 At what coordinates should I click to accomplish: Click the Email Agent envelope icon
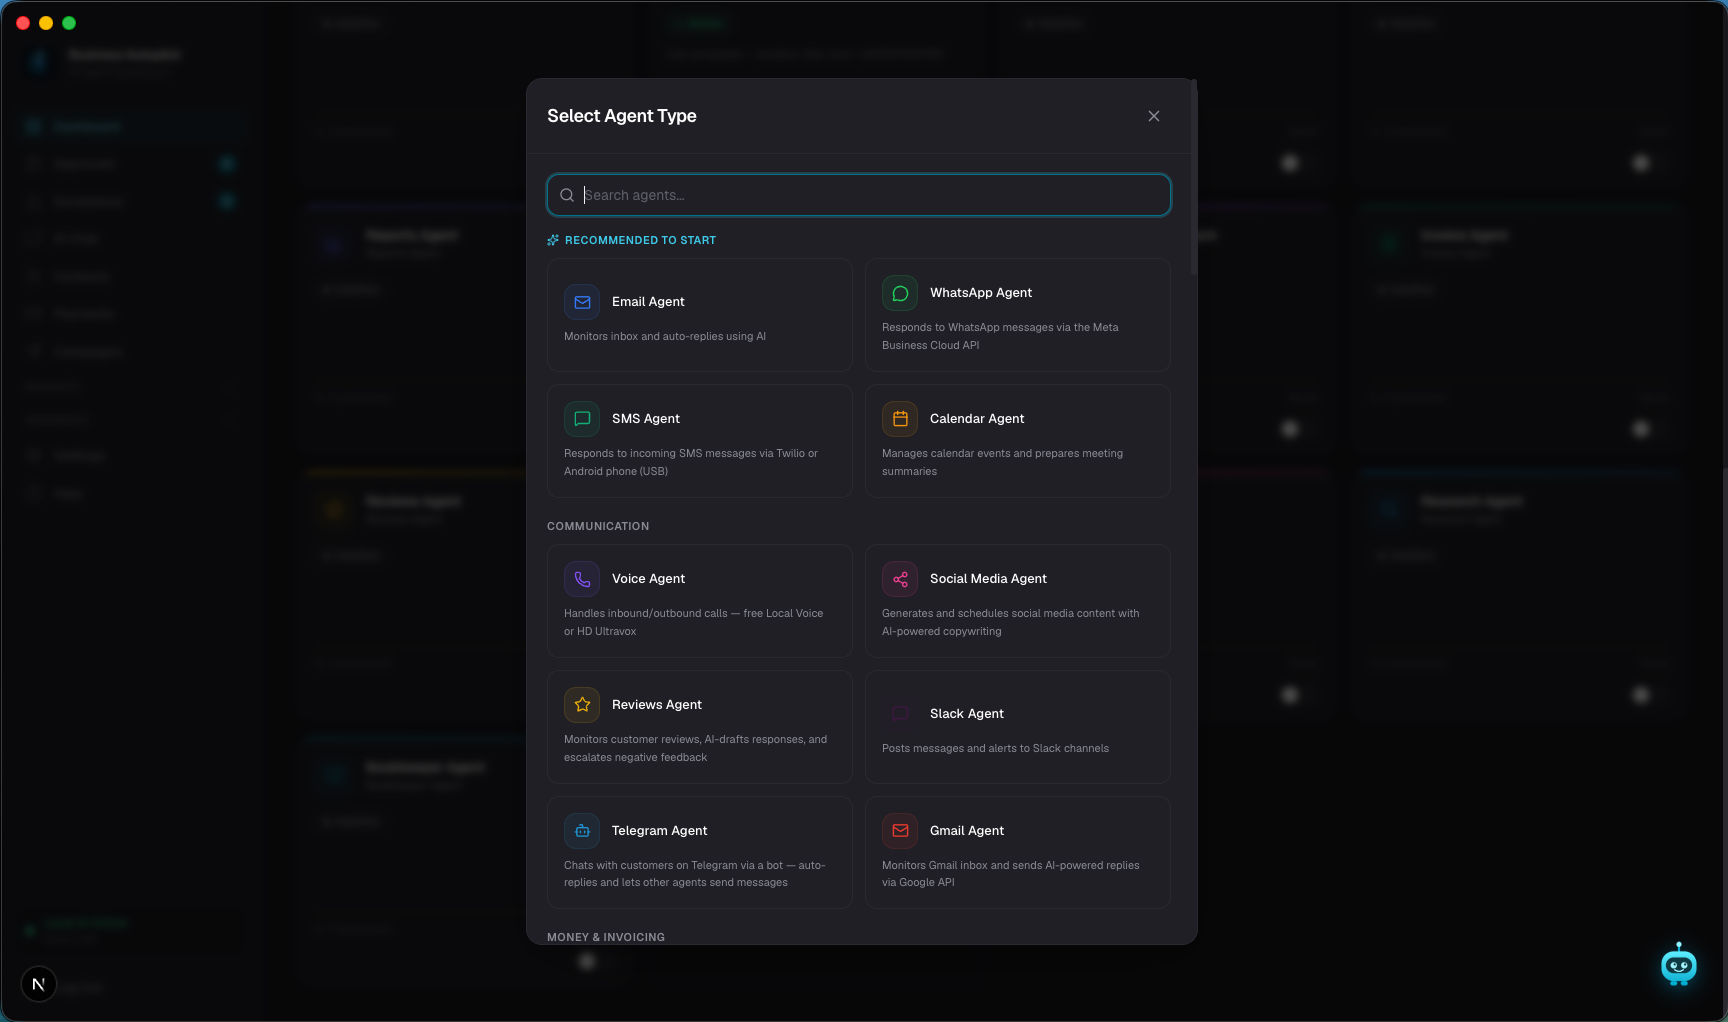click(582, 302)
